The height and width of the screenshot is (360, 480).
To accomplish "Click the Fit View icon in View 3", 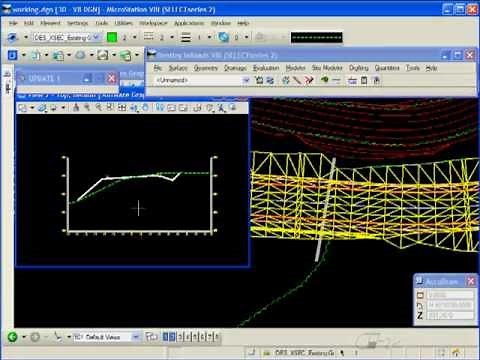I will [122, 108].
